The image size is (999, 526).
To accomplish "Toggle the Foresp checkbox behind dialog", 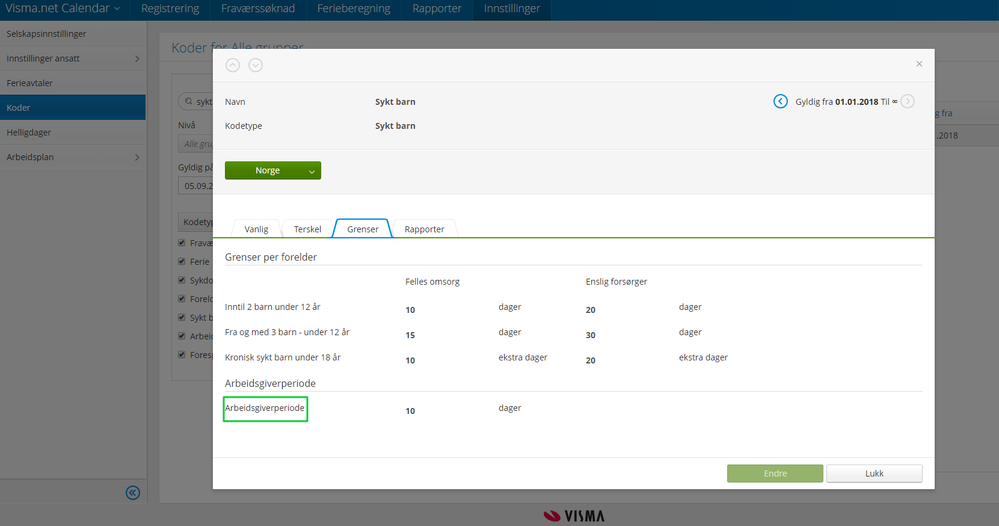I will click(182, 355).
